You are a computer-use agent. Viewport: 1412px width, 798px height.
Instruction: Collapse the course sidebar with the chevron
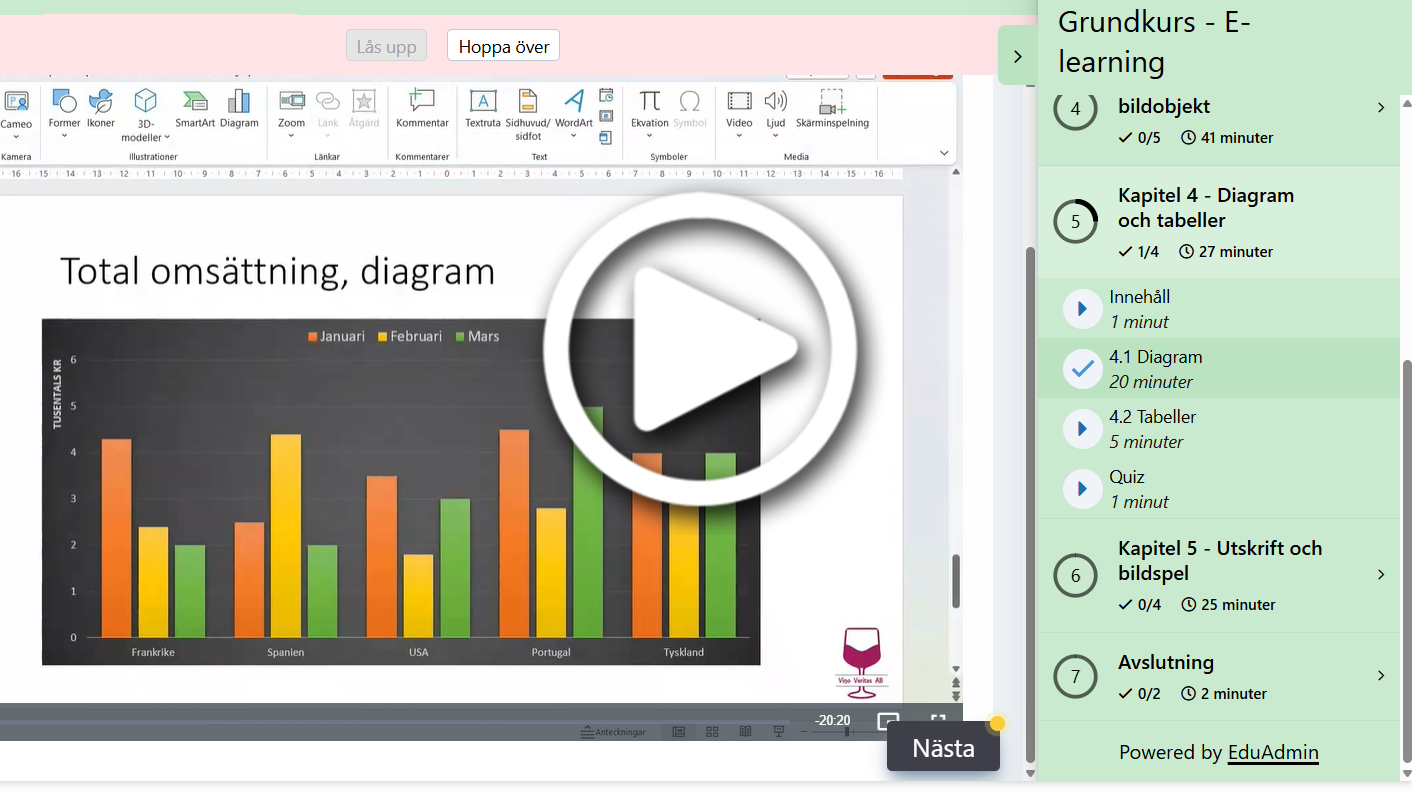[x=1017, y=56]
